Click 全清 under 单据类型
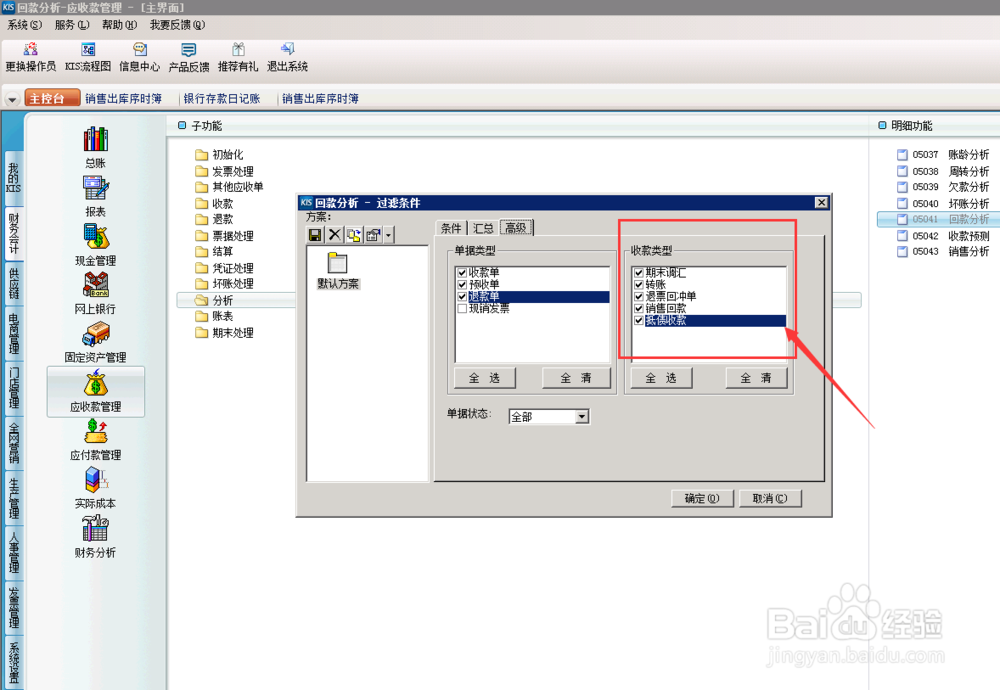 pos(577,378)
